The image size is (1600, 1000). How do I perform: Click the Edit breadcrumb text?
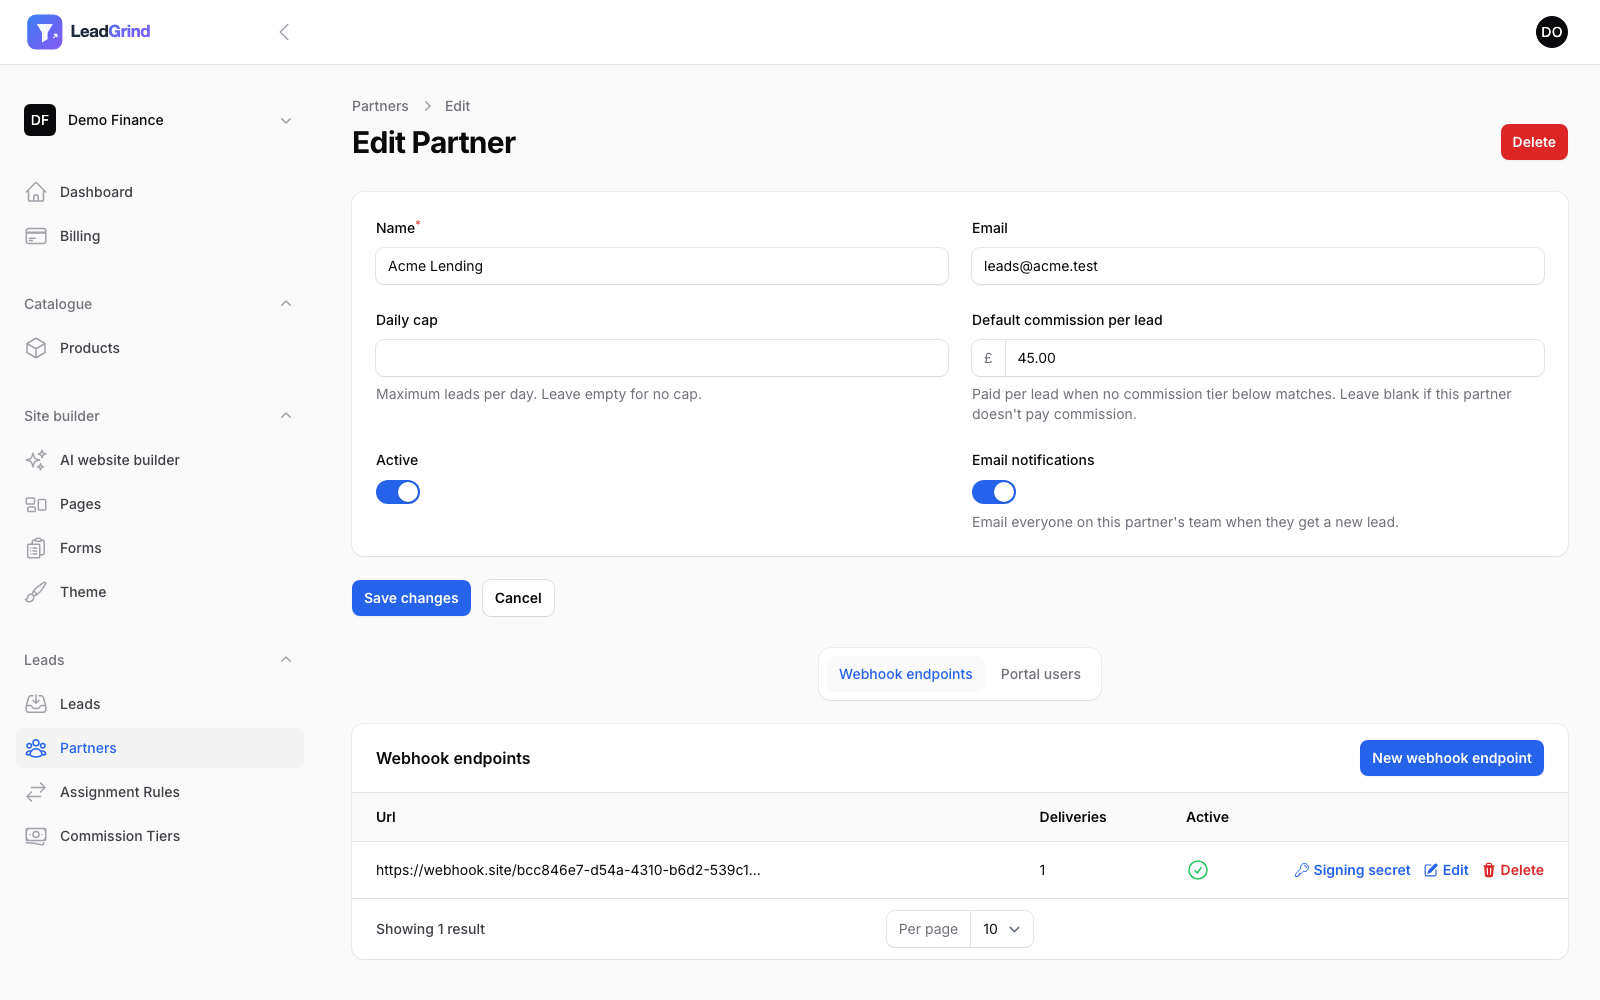[x=457, y=106]
